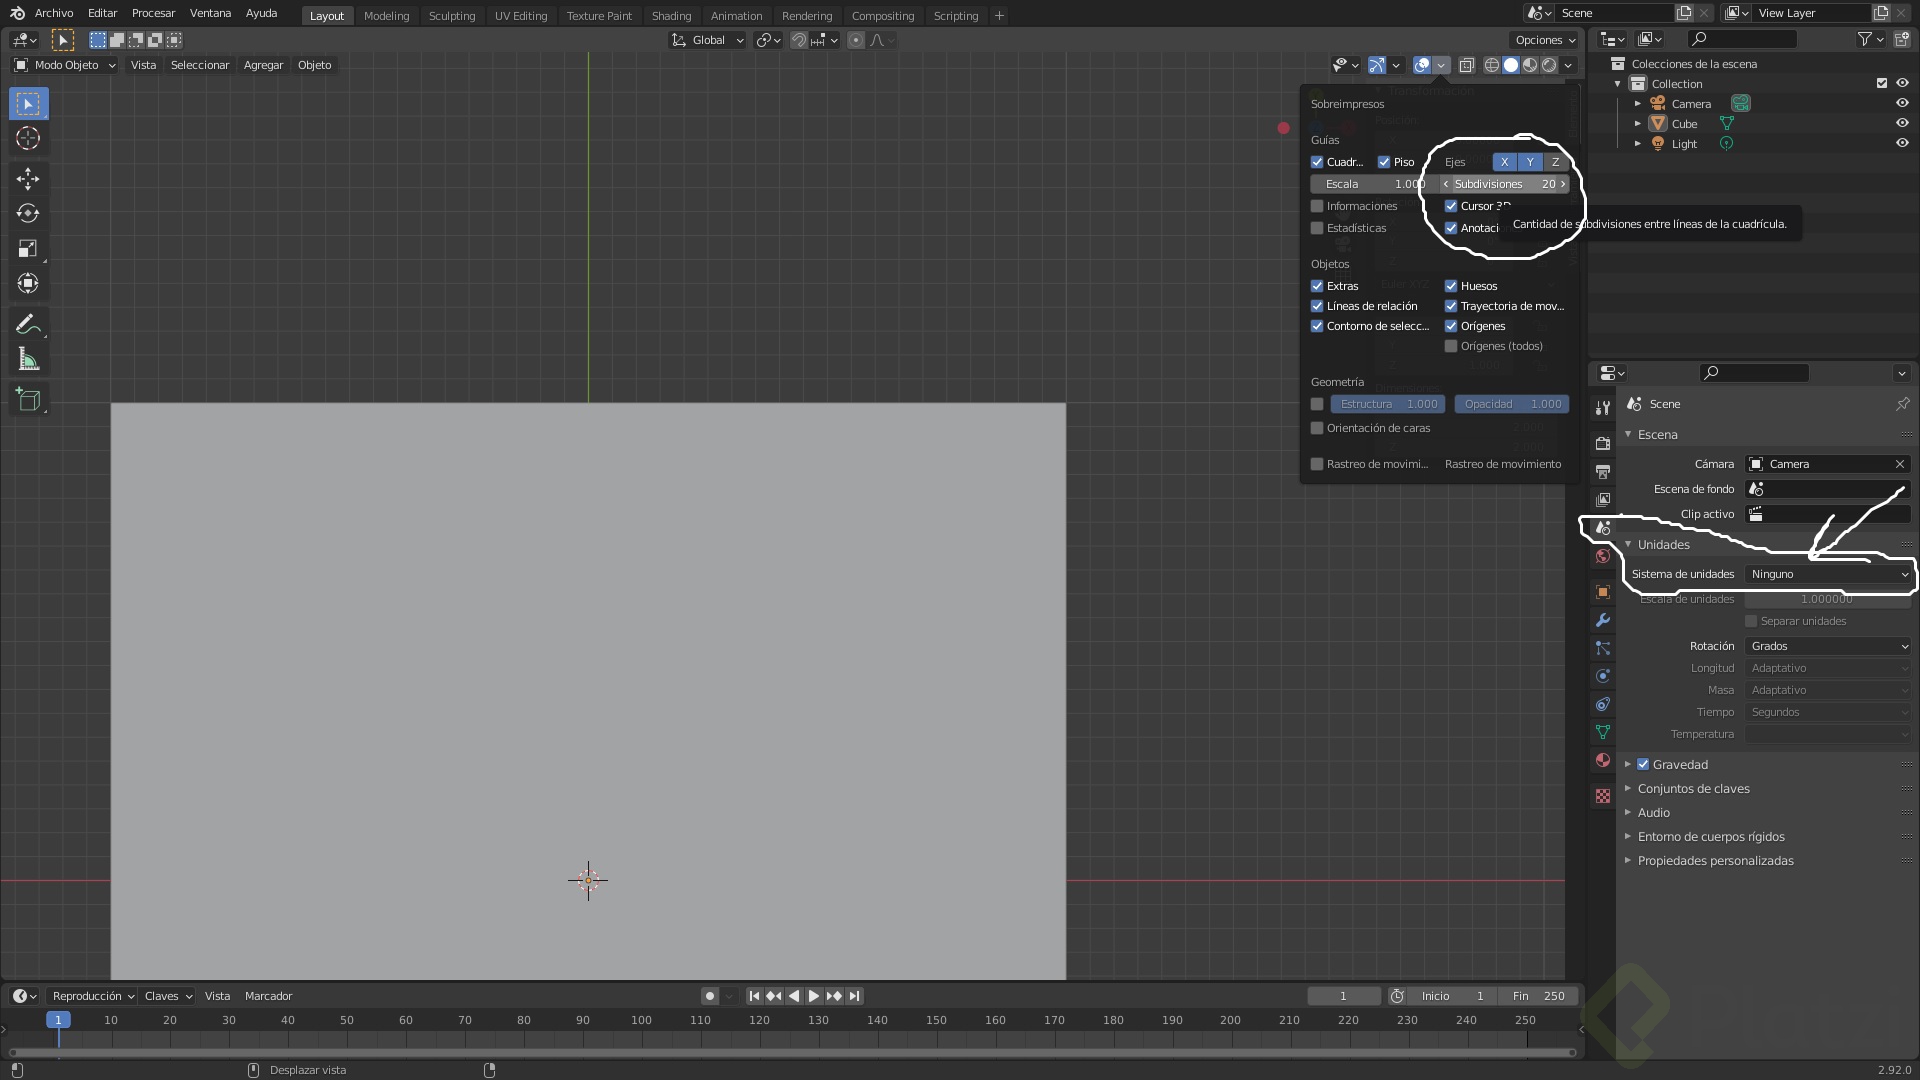Toggle the Z axis button

click(x=1555, y=162)
